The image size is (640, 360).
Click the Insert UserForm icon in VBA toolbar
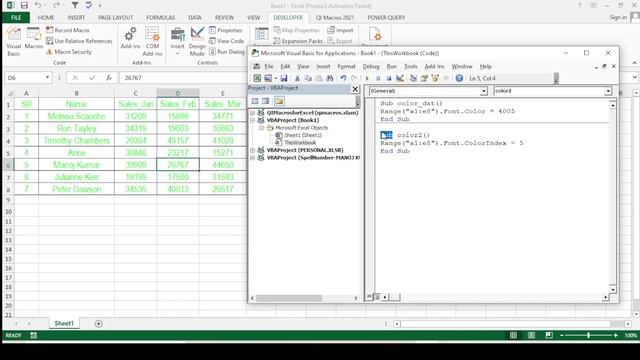[x=268, y=78]
